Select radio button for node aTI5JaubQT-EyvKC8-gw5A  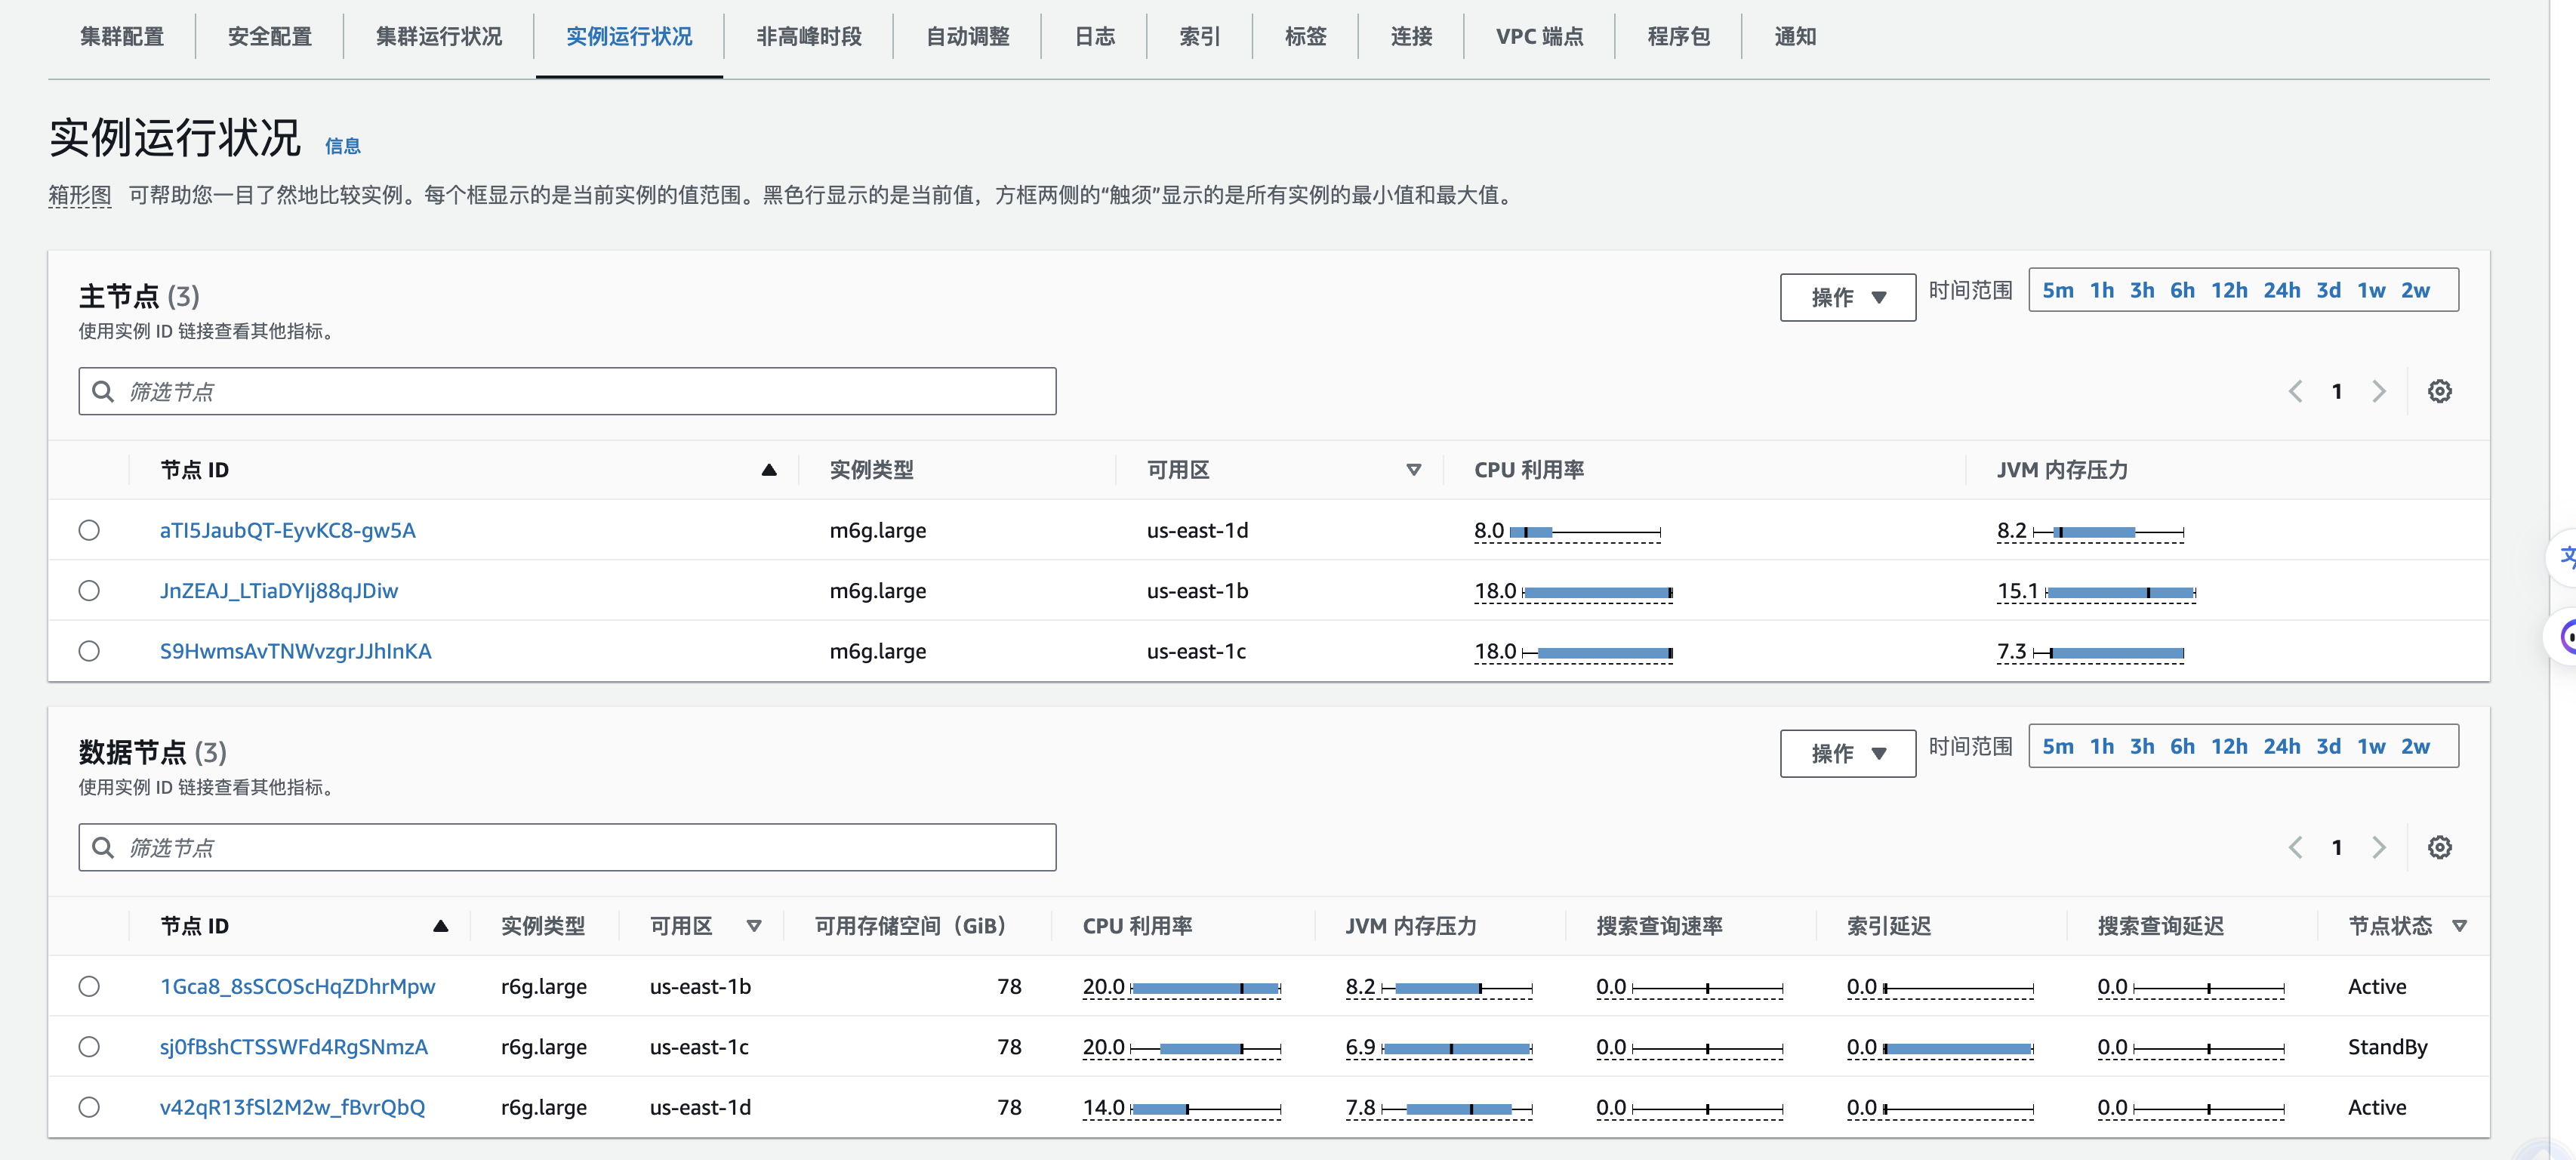coord(89,530)
